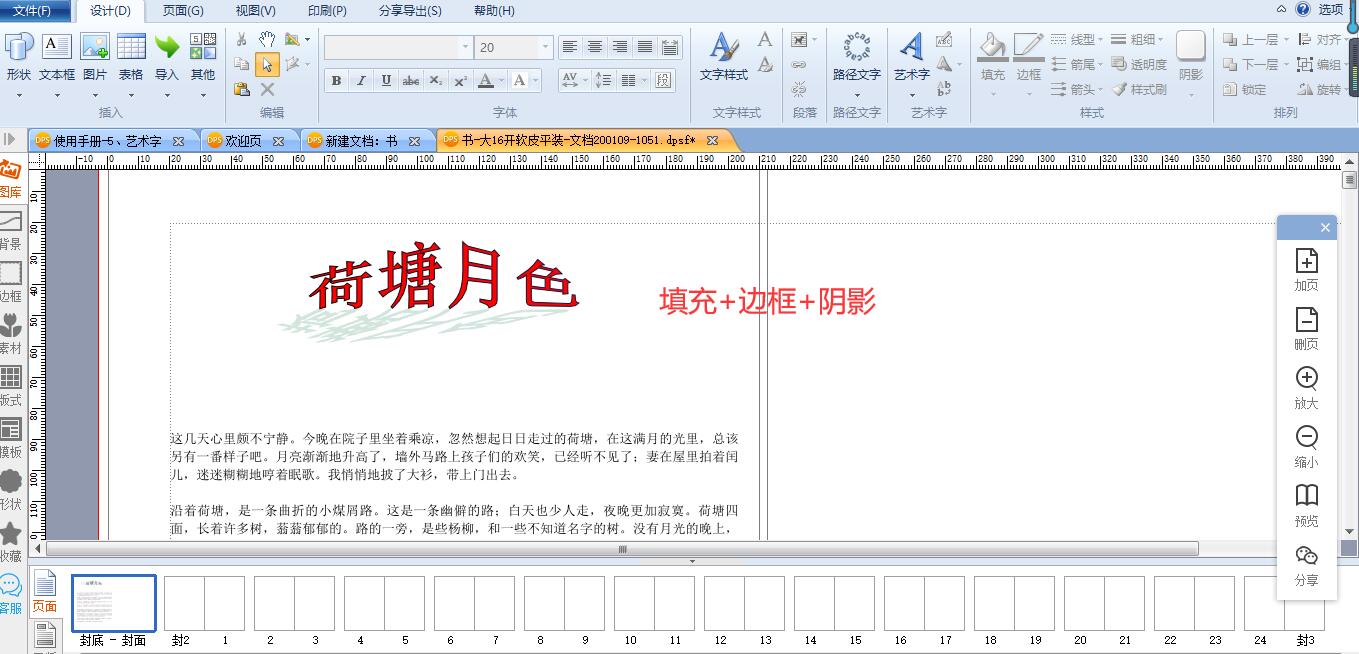Select the hand pan tool
The image size is (1359, 654).
267,39
